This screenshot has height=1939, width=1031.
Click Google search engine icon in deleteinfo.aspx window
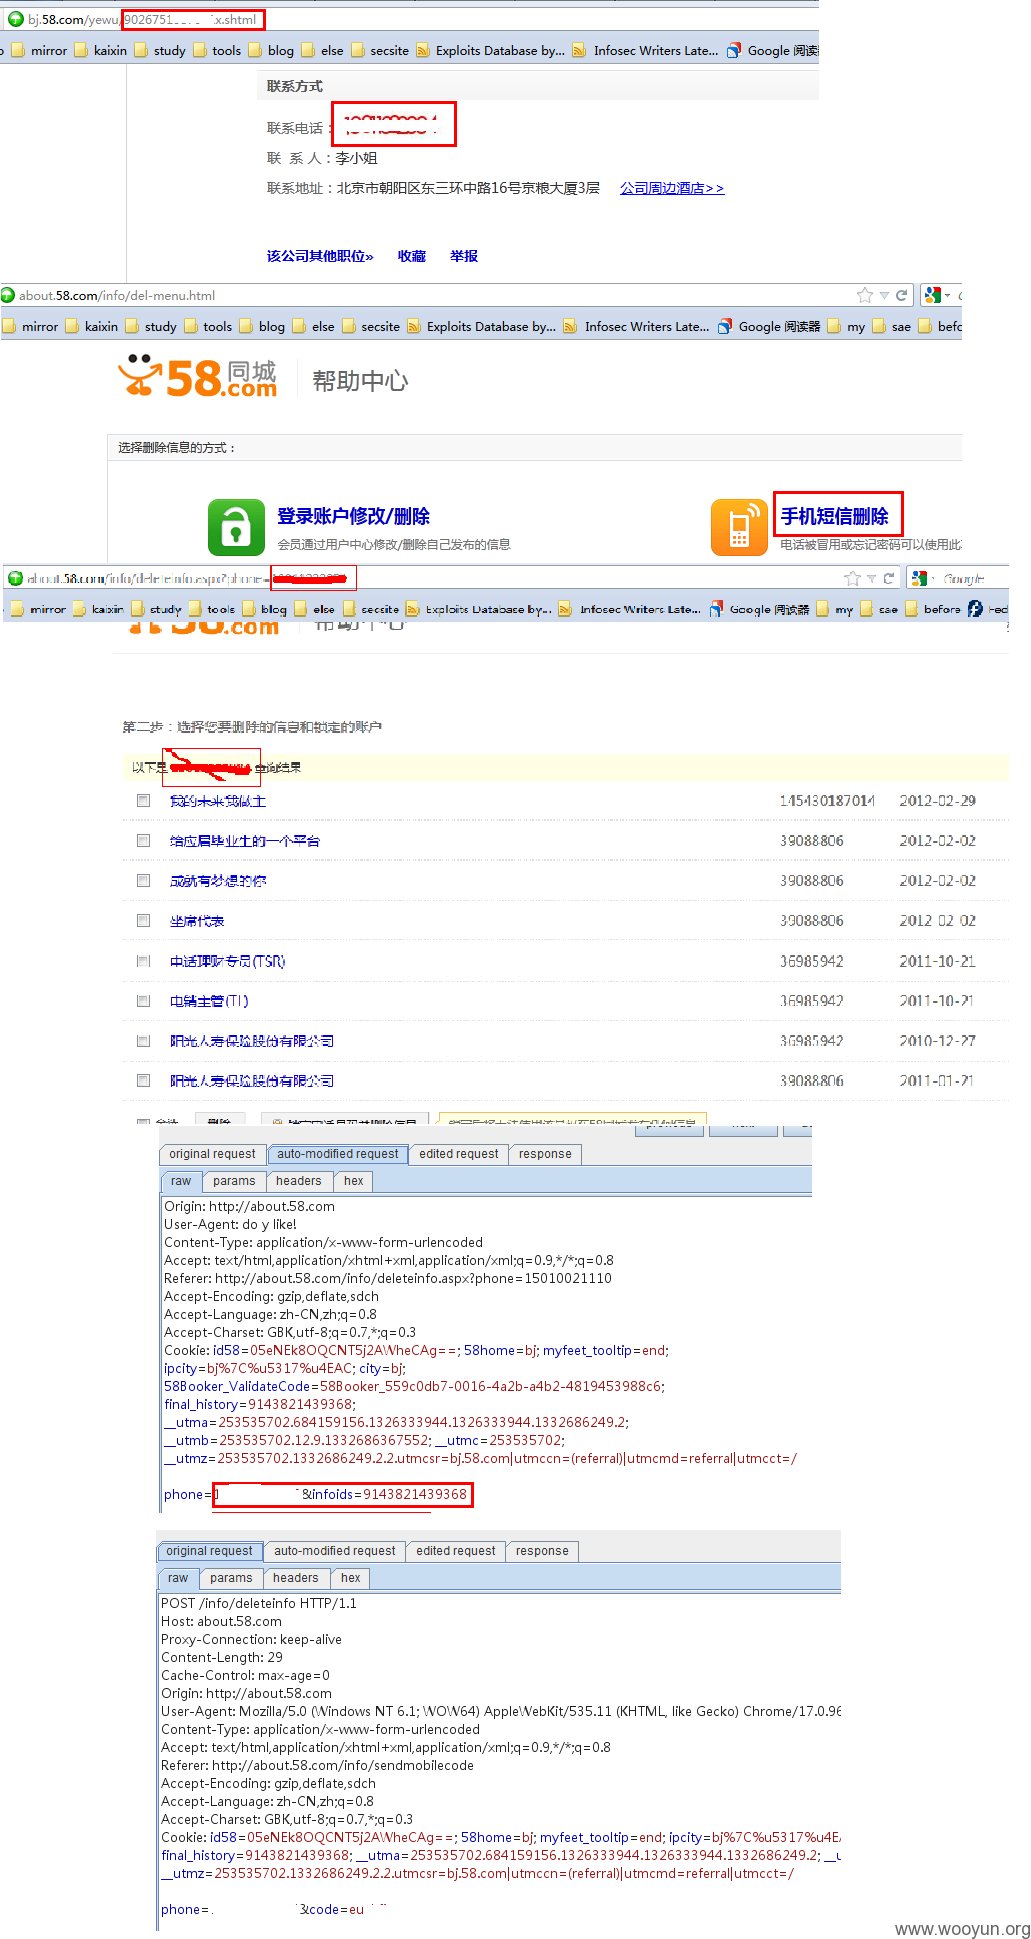click(919, 578)
